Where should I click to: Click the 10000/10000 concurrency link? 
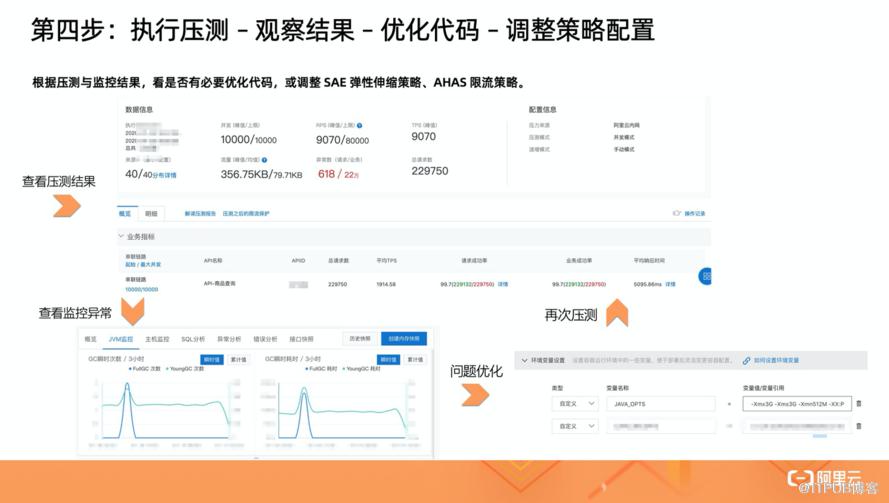pos(142,289)
